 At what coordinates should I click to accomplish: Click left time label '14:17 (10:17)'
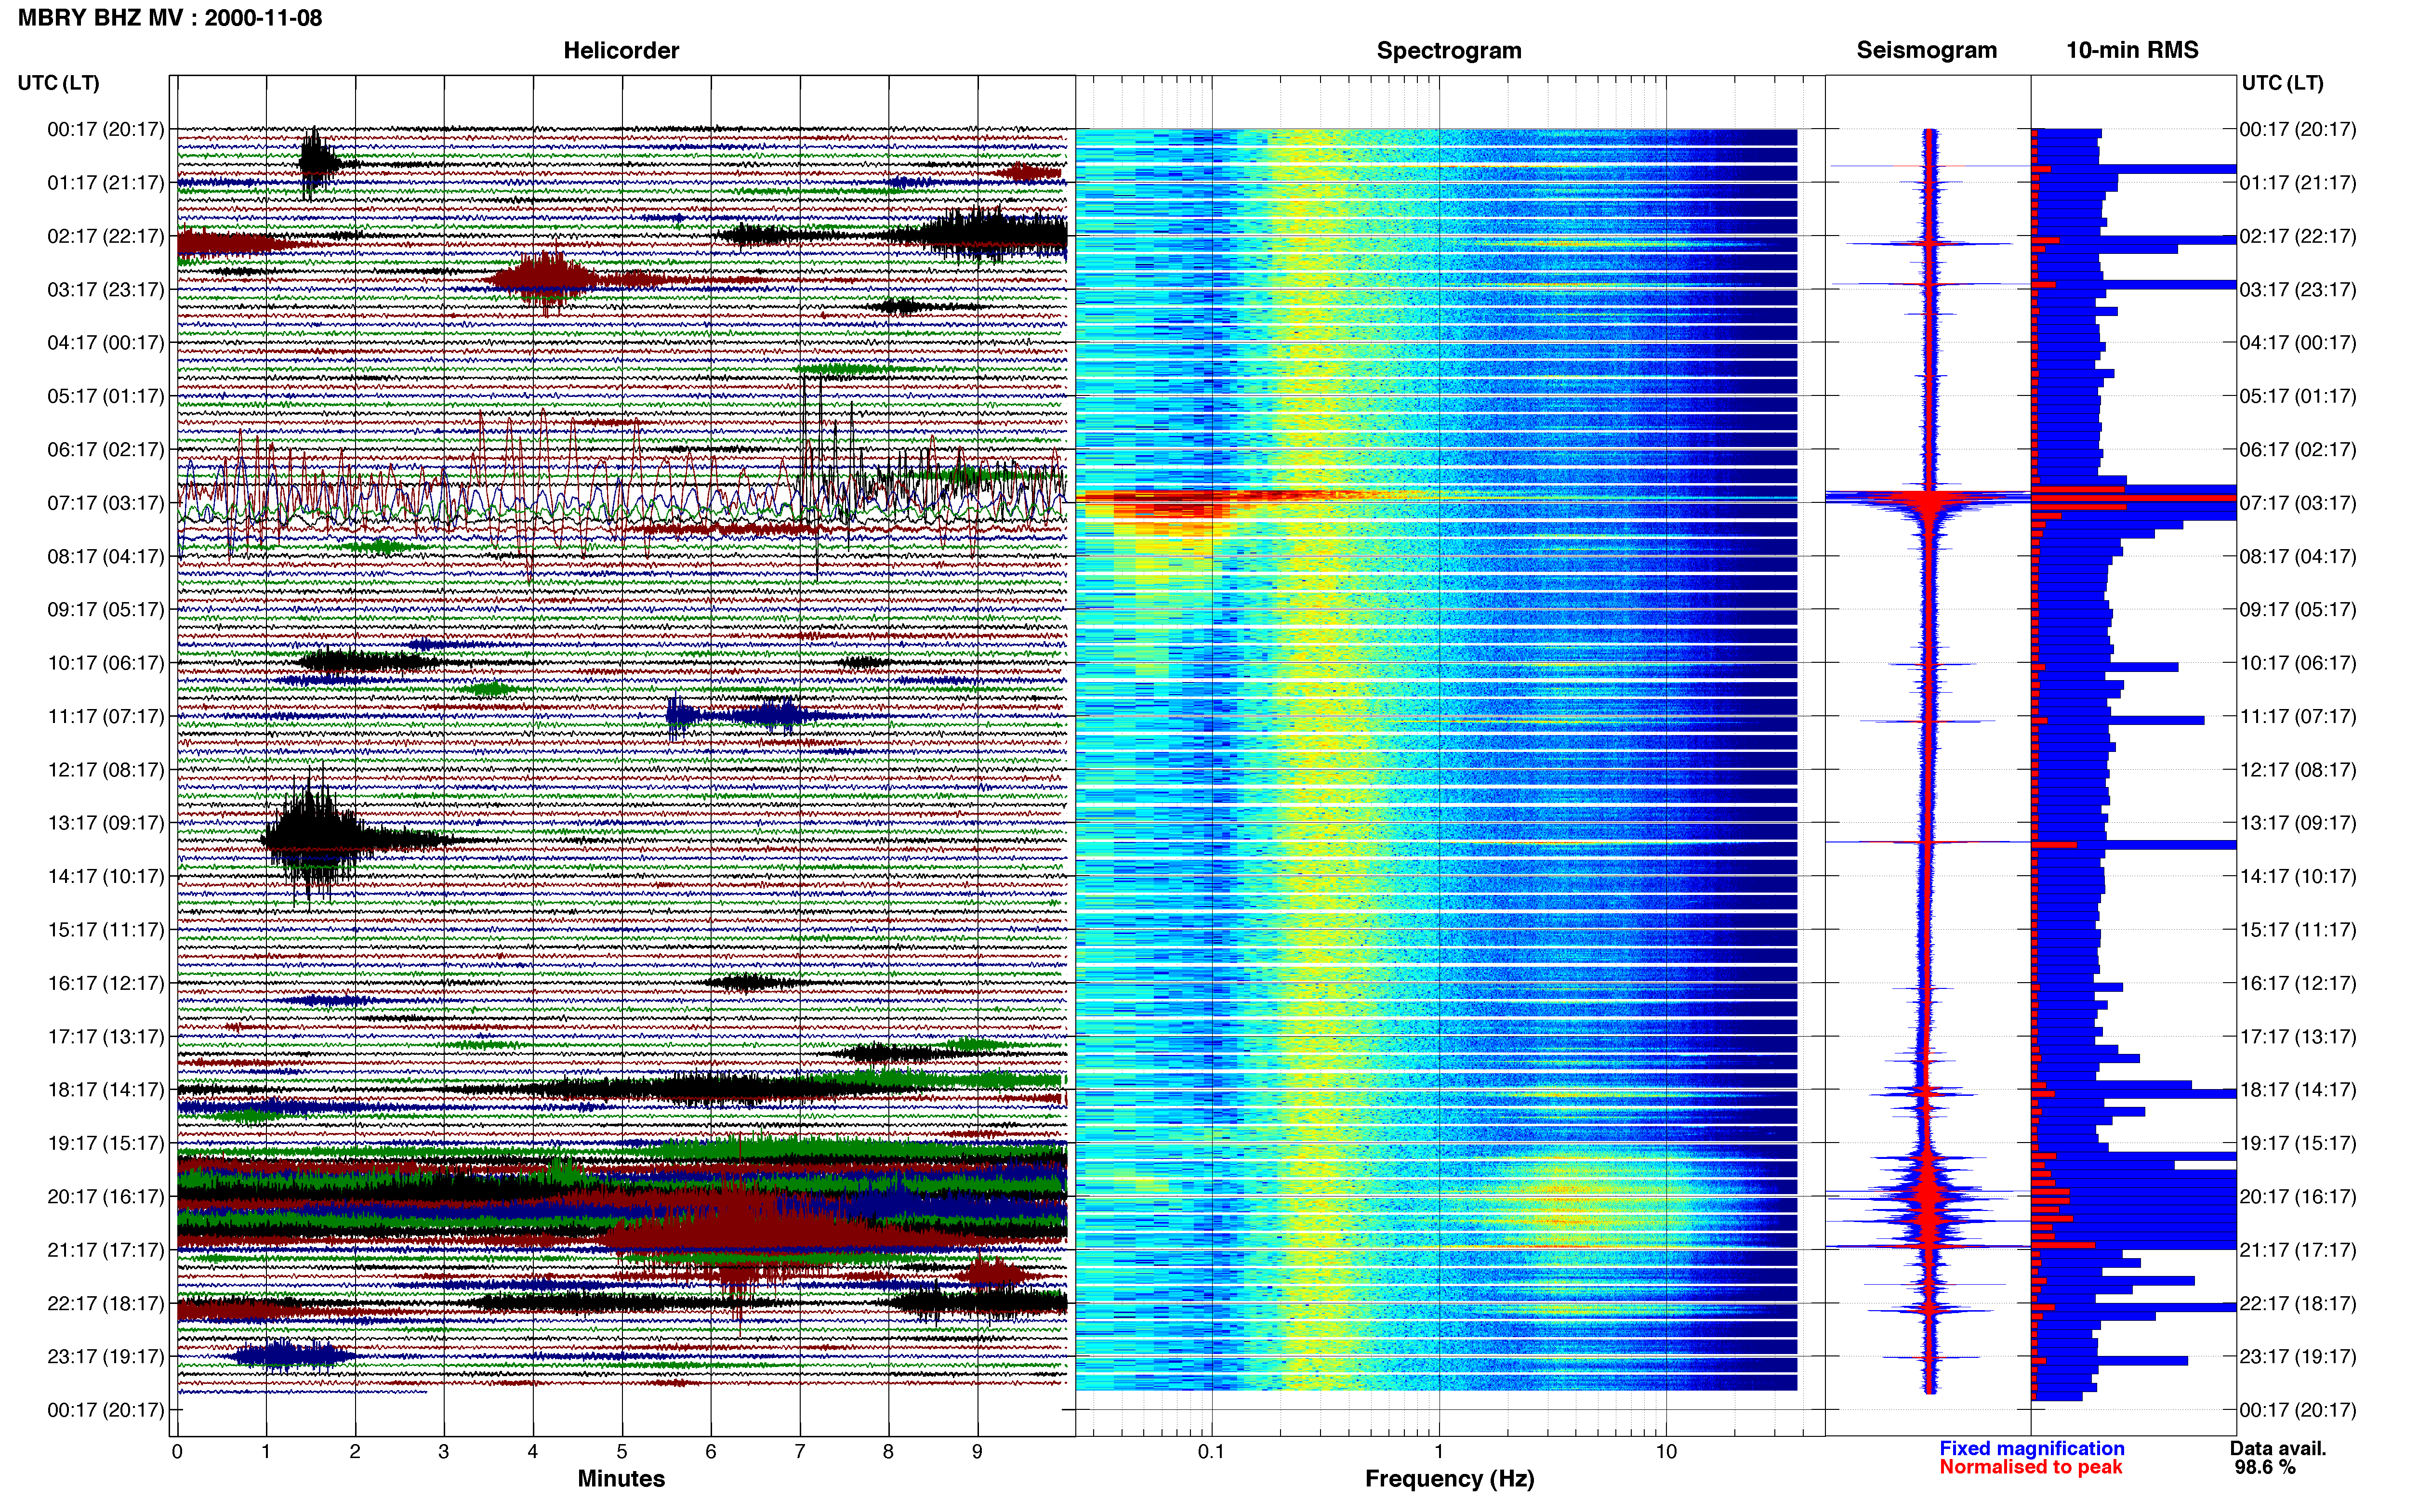pyautogui.click(x=106, y=876)
